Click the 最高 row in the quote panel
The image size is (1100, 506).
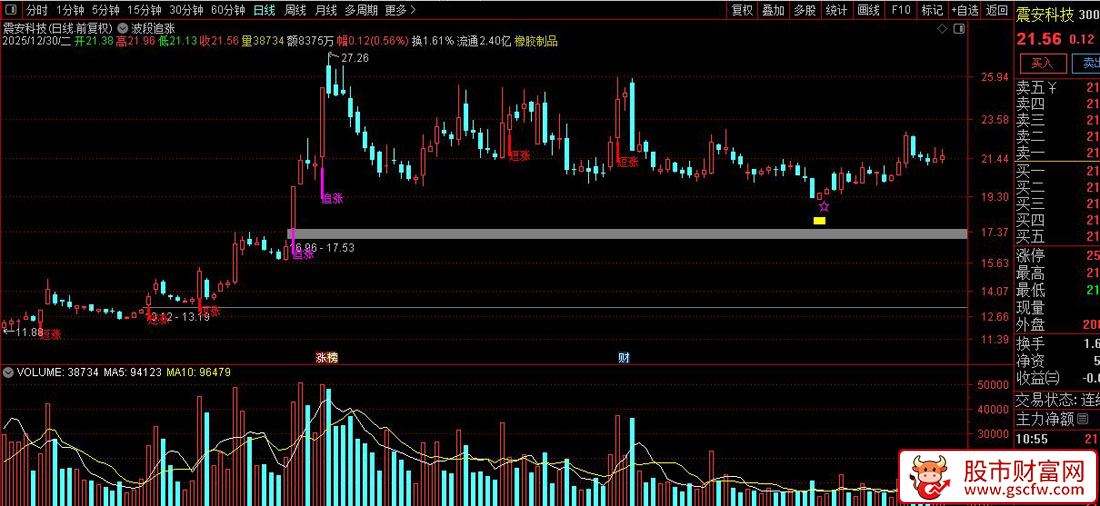tap(1058, 273)
